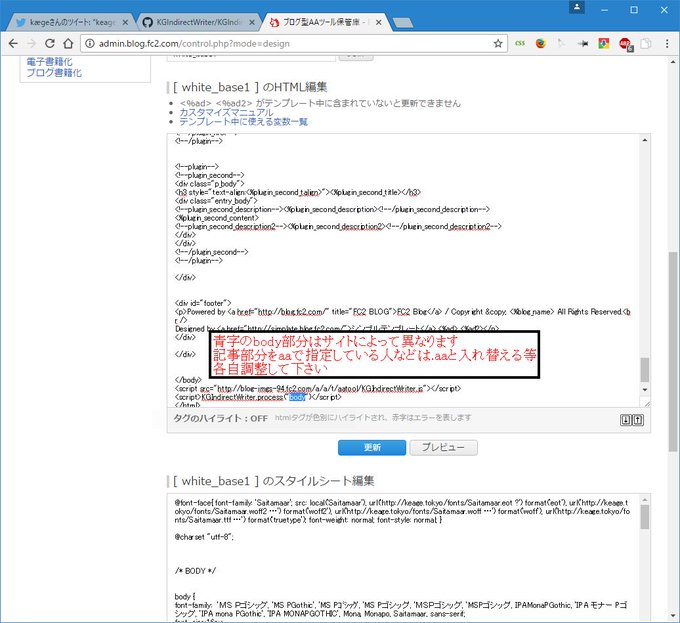This screenshot has width=680, height=623.
Task: Click the [ white_base1 ] のスタイルシート編集 heading
Action: (273, 481)
